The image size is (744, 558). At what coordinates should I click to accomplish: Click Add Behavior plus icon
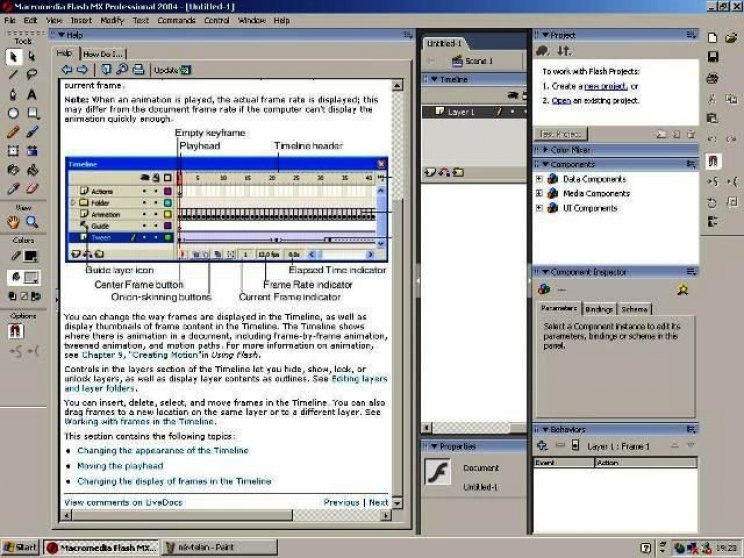point(542,446)
